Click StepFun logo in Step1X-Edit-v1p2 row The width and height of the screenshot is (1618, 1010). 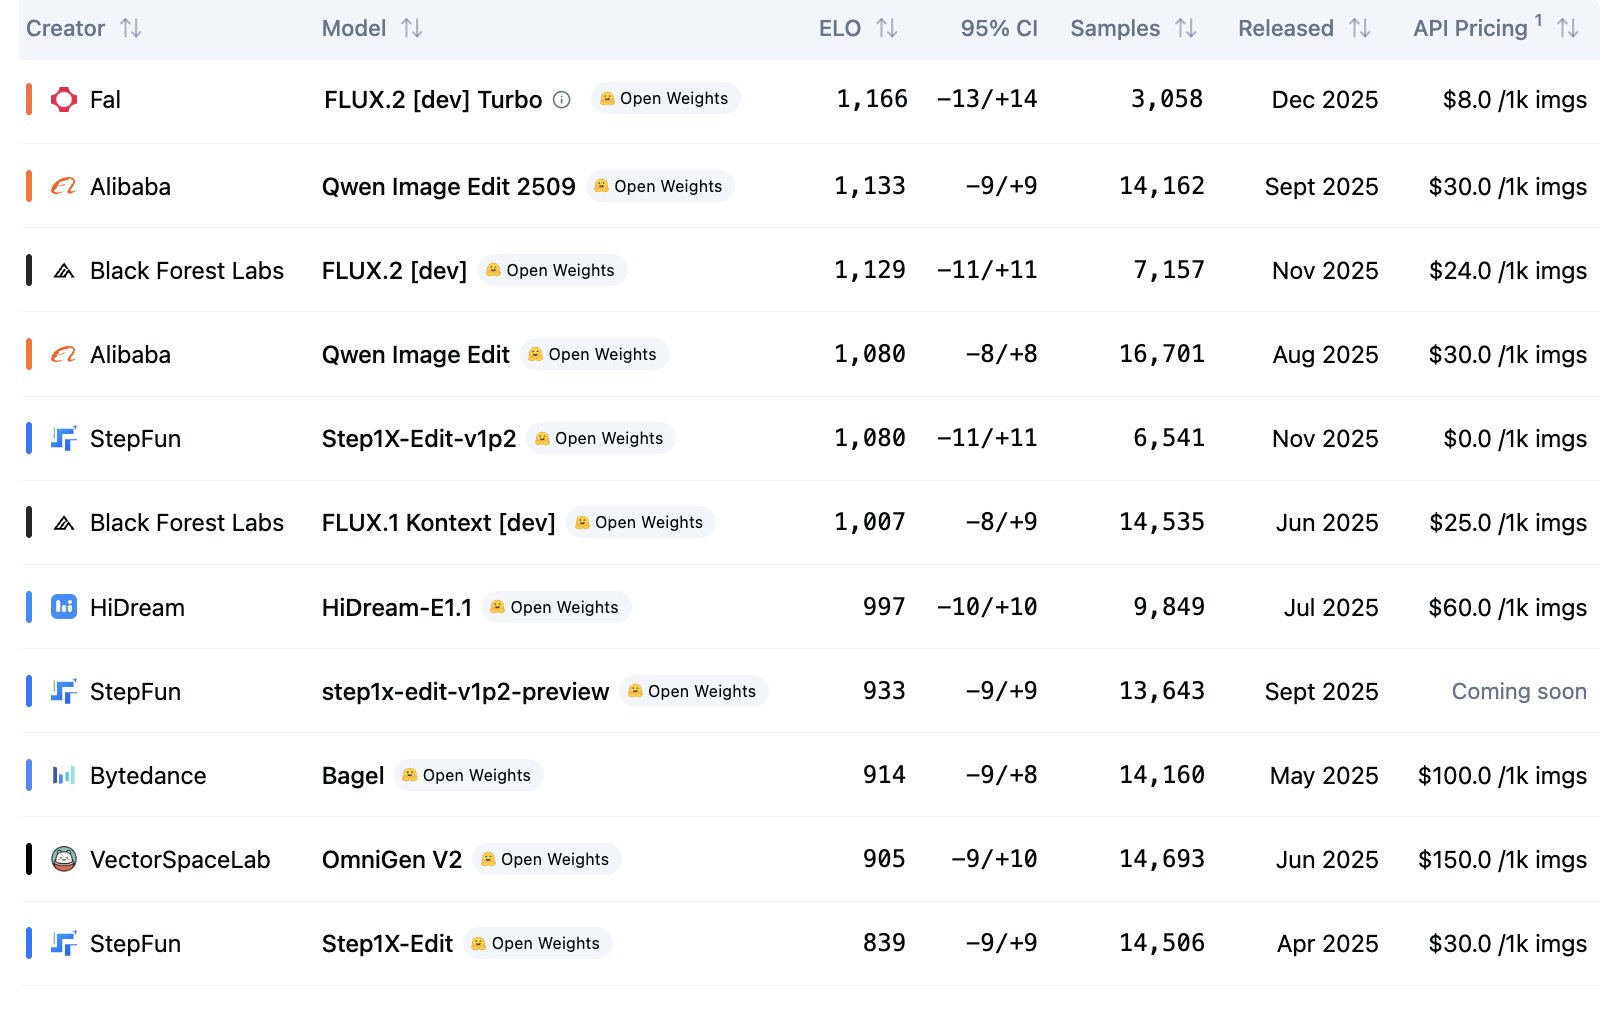point(64,439)
